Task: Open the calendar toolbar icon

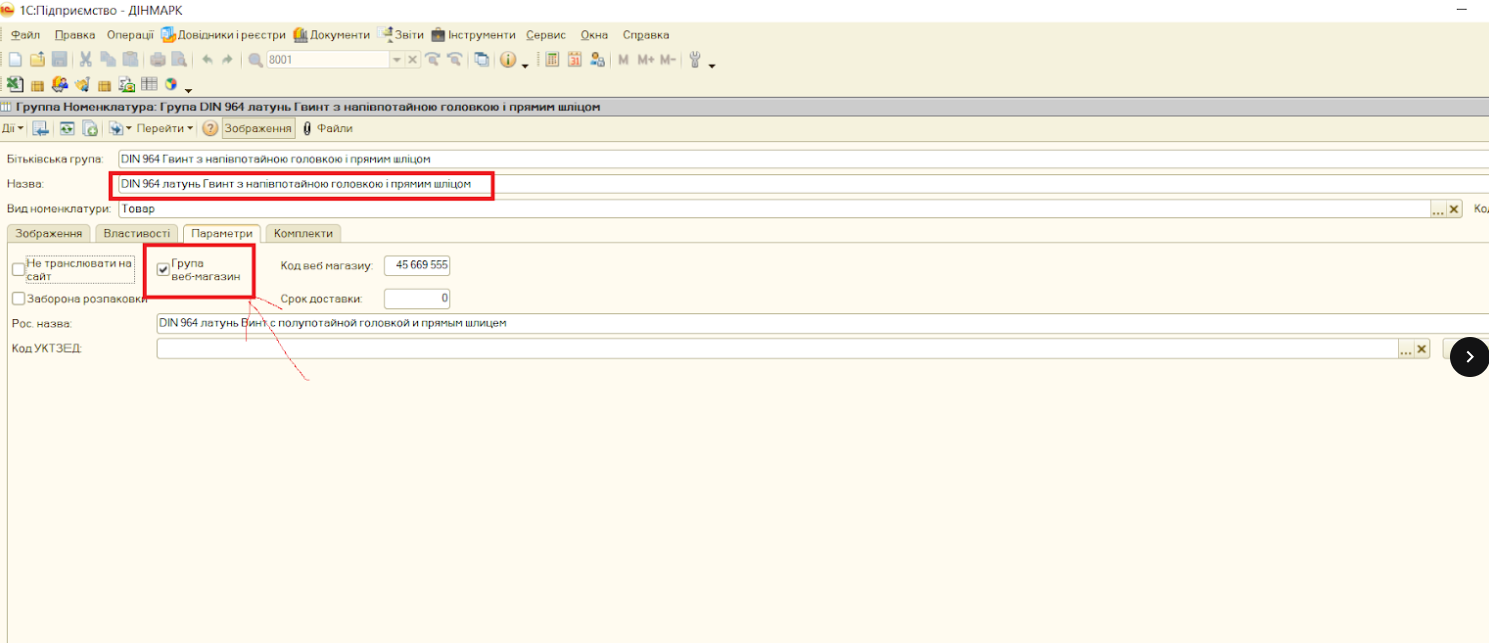Action: click(x=575, y=60)
